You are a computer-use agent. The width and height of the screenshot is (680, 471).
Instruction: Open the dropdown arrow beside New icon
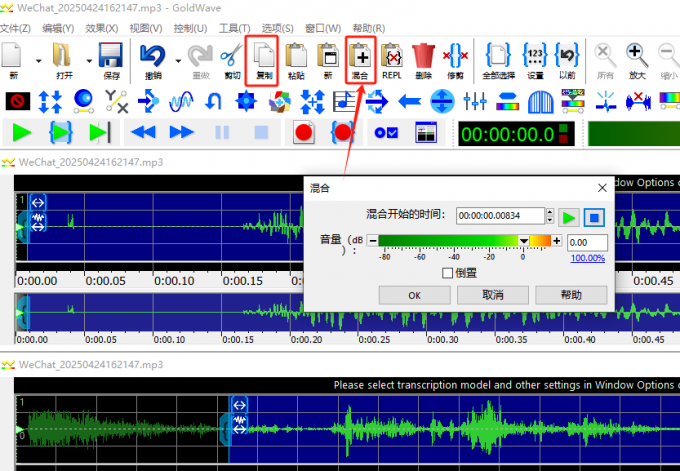point(39,61)
